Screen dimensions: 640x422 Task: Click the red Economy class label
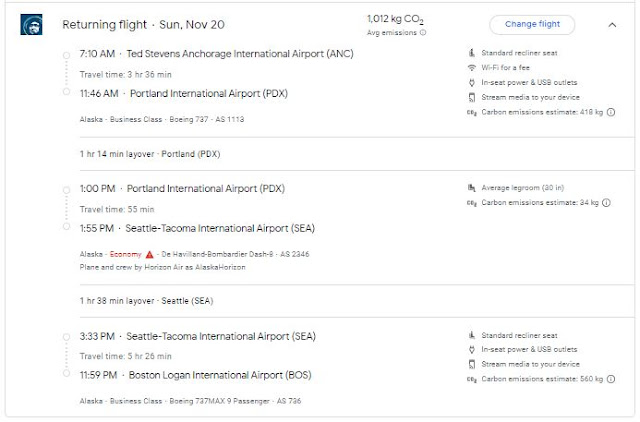click(x=124, y=254)
